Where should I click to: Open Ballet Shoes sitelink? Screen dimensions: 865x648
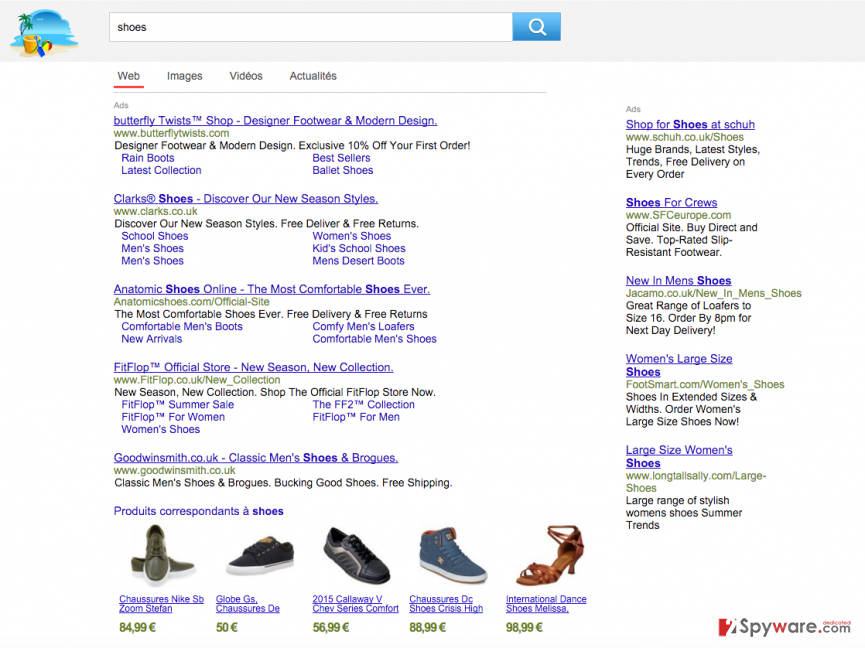[343, 170]
